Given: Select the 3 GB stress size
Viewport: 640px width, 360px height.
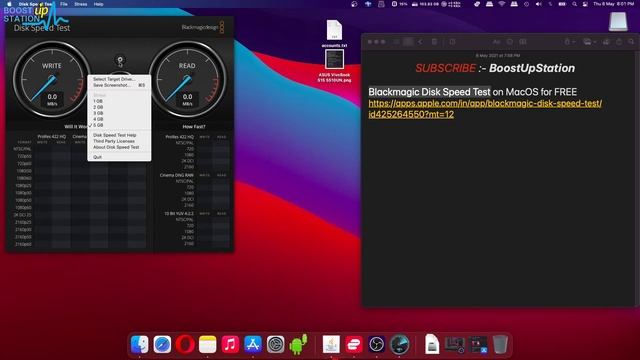Looking at the screenshot, I should (x=119, y=113).
